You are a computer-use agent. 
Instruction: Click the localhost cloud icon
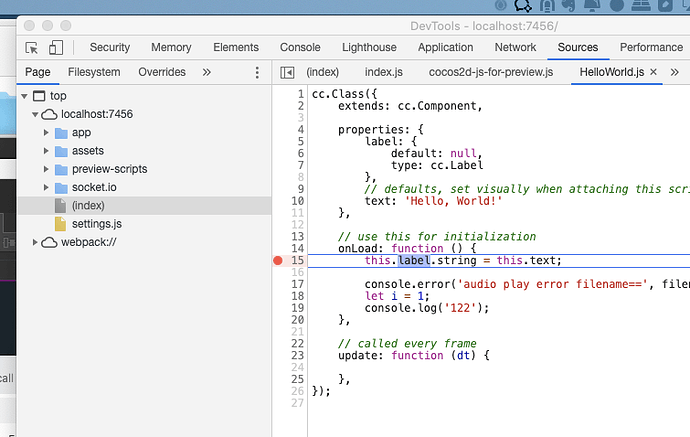click(x=49, y=114)
